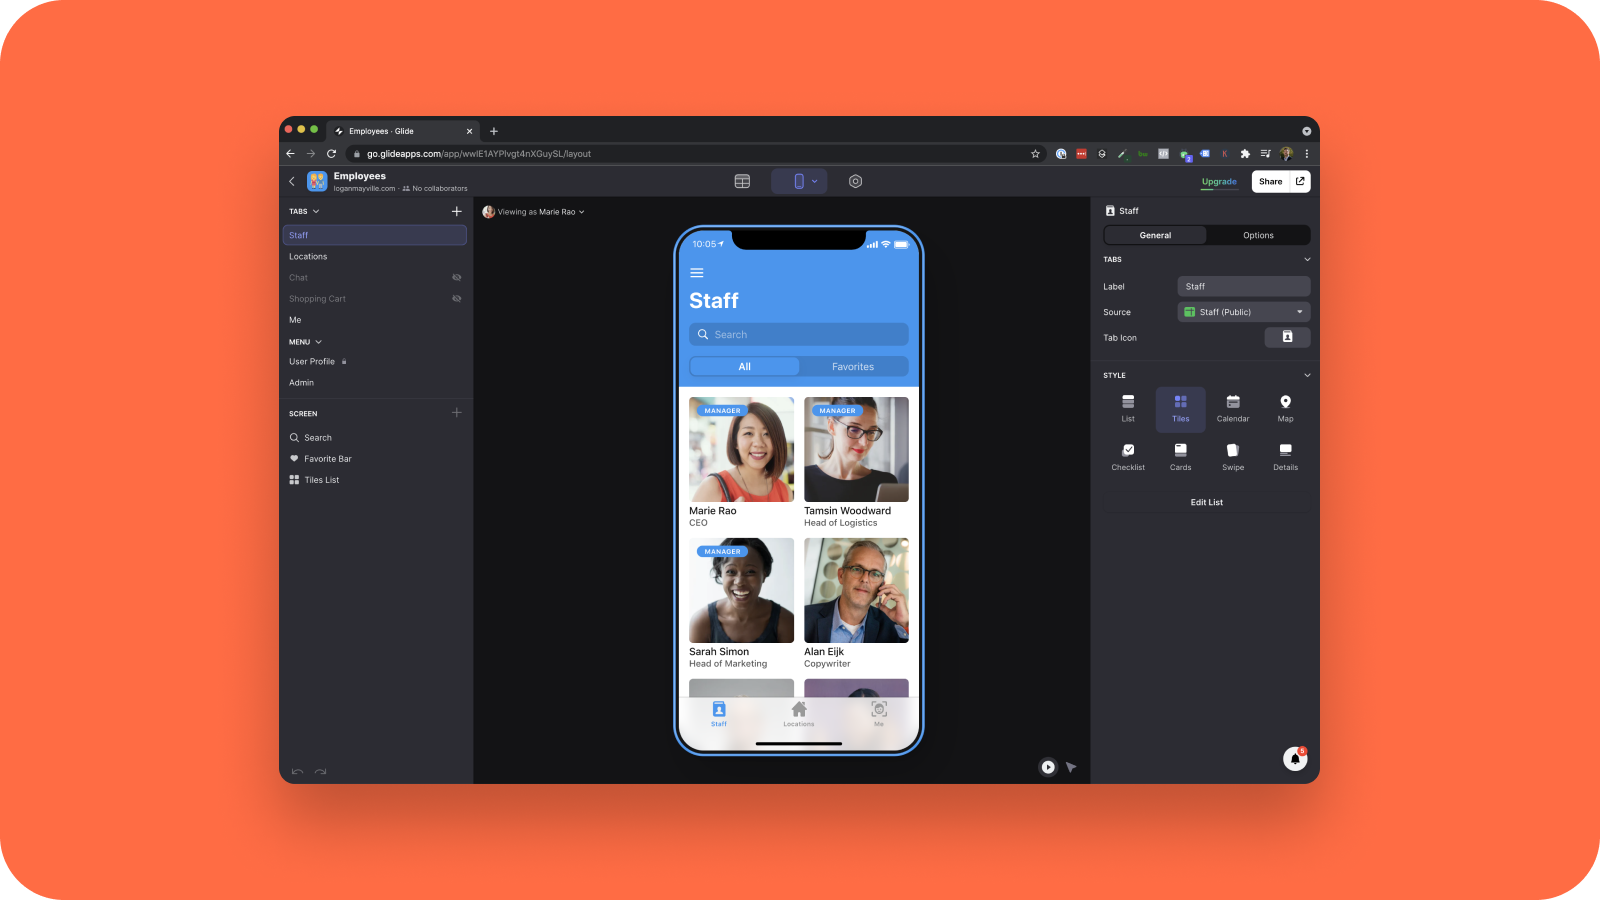Select the Tiles style layout
Screen dimensions: 1600x900
point(1180,408)
